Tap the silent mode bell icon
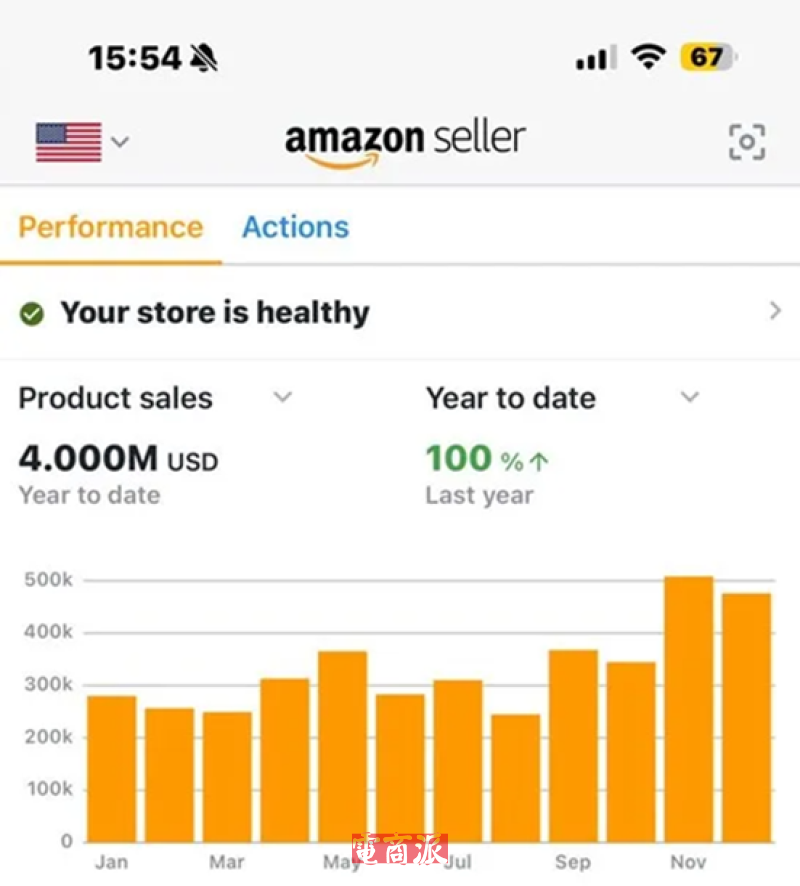800x886 pixels. click(204, 58)
